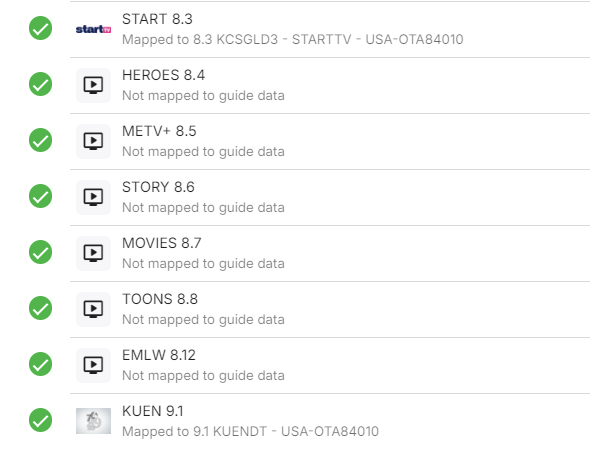Toggle the STORY 8.6 enabled checkmark

[41, 196]
